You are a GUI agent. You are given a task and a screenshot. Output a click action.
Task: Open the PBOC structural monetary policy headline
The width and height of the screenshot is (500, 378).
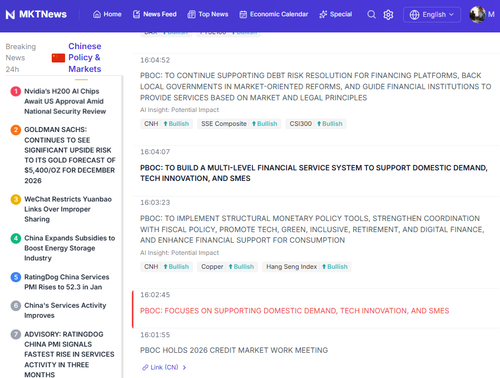tap(312, 229)
